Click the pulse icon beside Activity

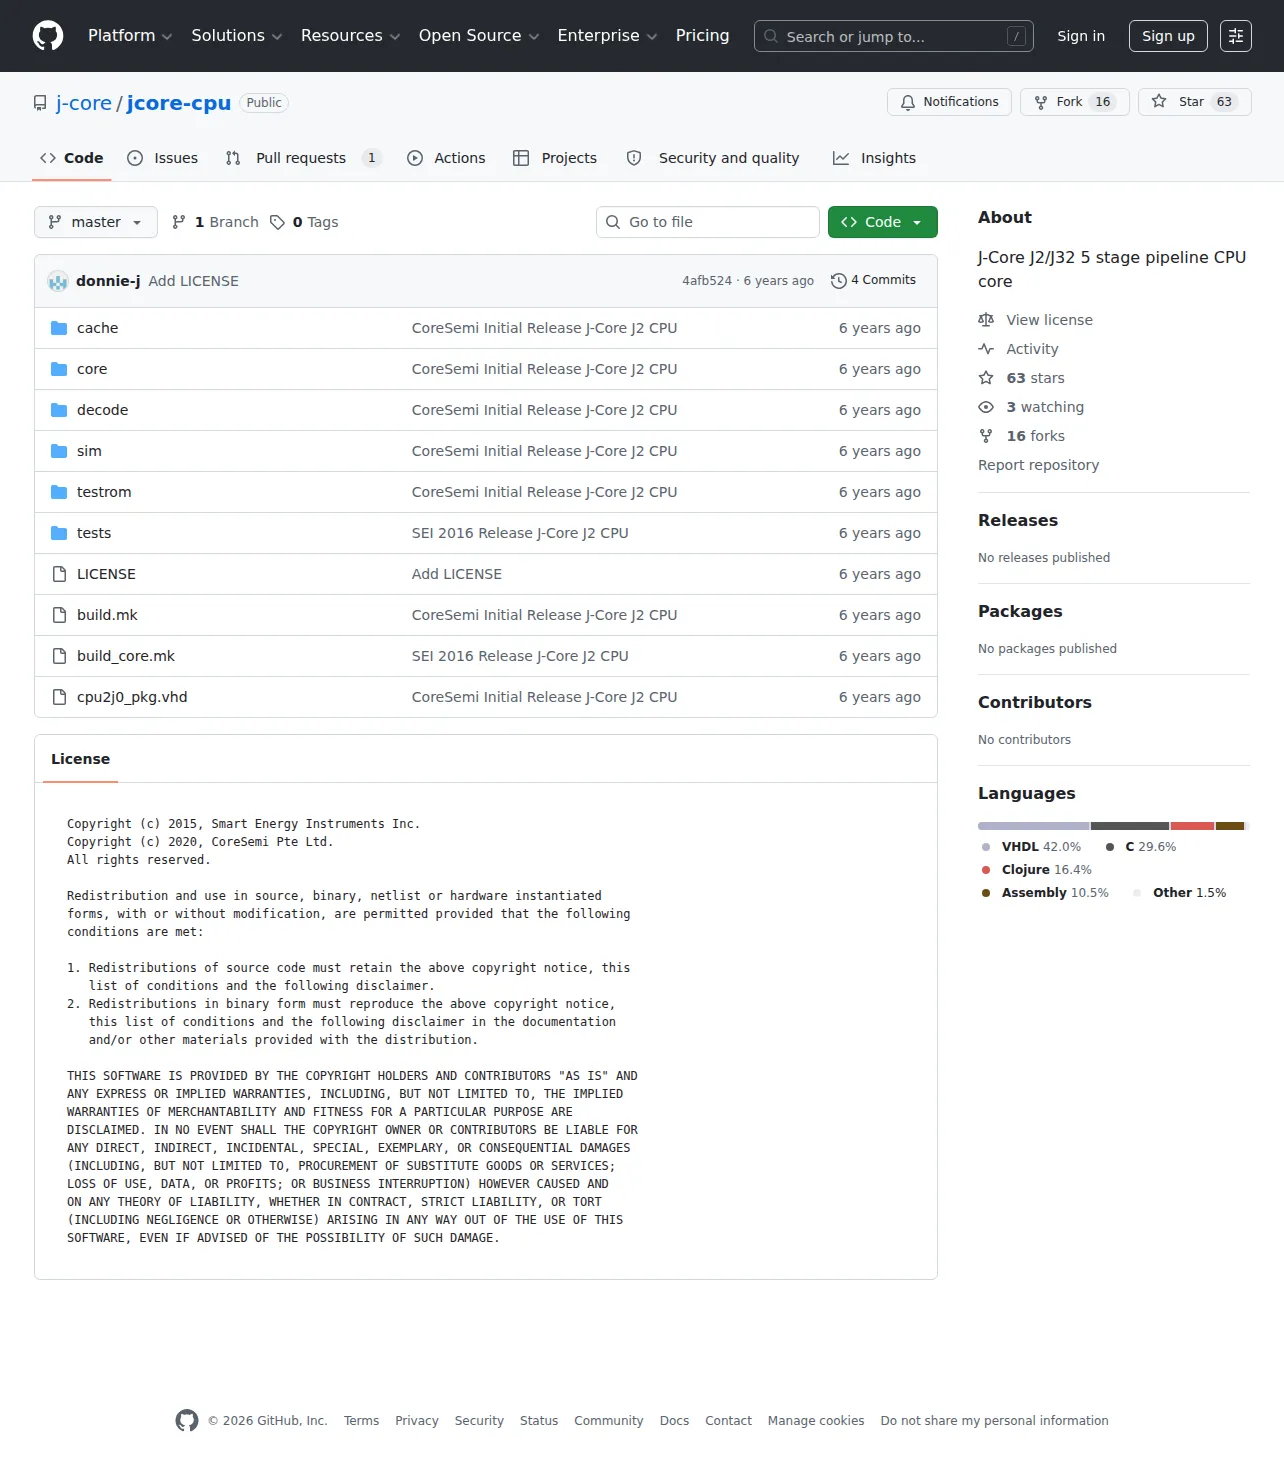pyautogui.click(x=986, y=349)
